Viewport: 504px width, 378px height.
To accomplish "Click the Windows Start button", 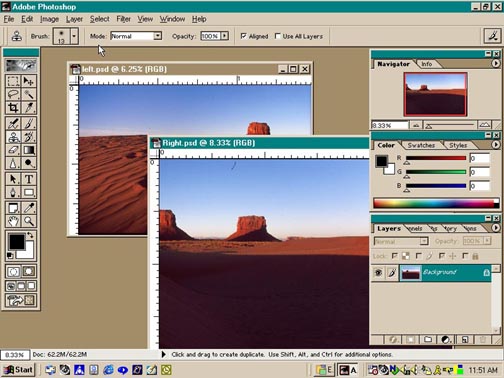I will tap(19, 370).
